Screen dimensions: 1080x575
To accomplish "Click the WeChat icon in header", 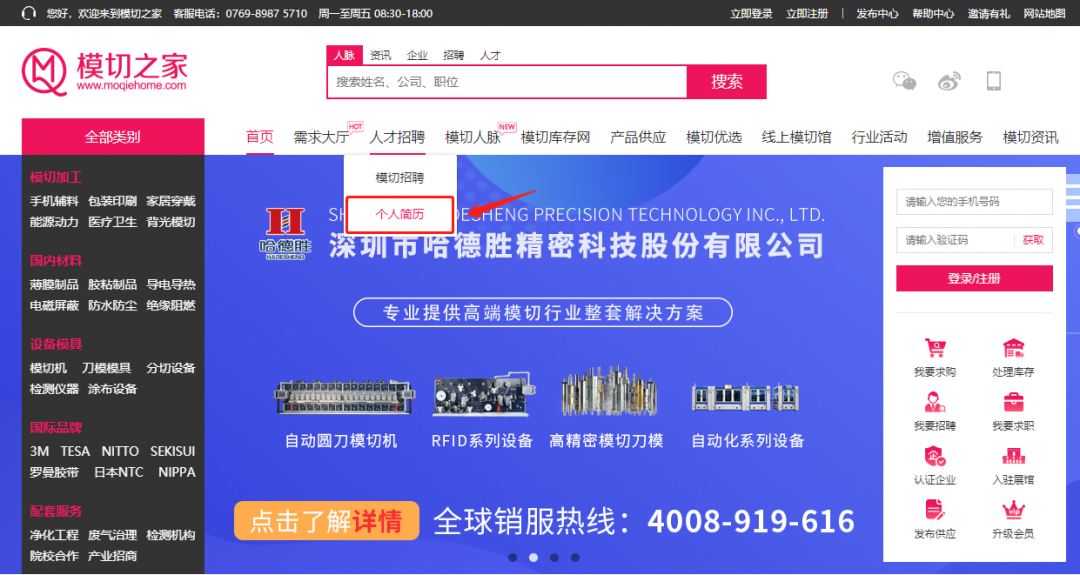I will point(904,81).
